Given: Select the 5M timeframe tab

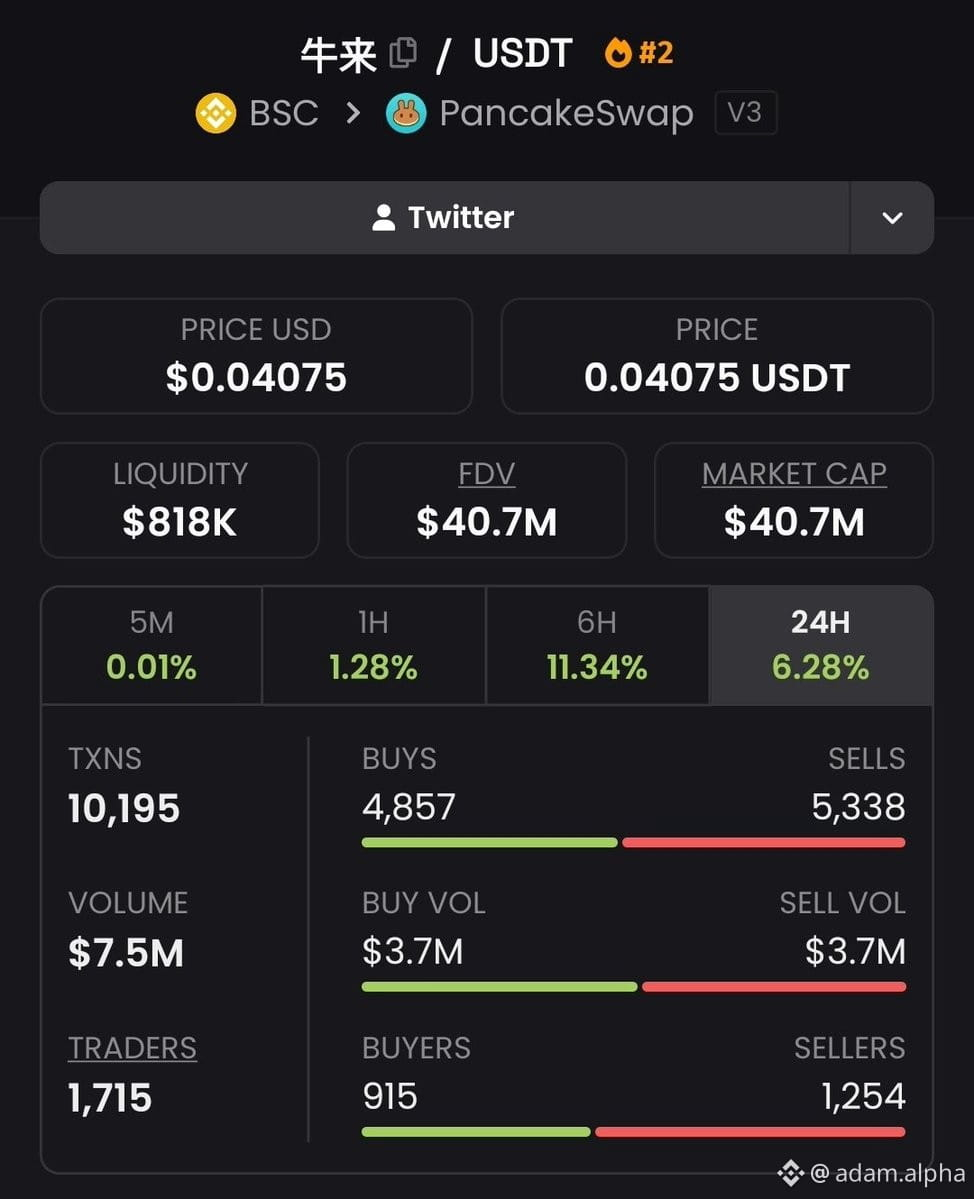Looking at the screenshot, I should click(x=151, y=645).
